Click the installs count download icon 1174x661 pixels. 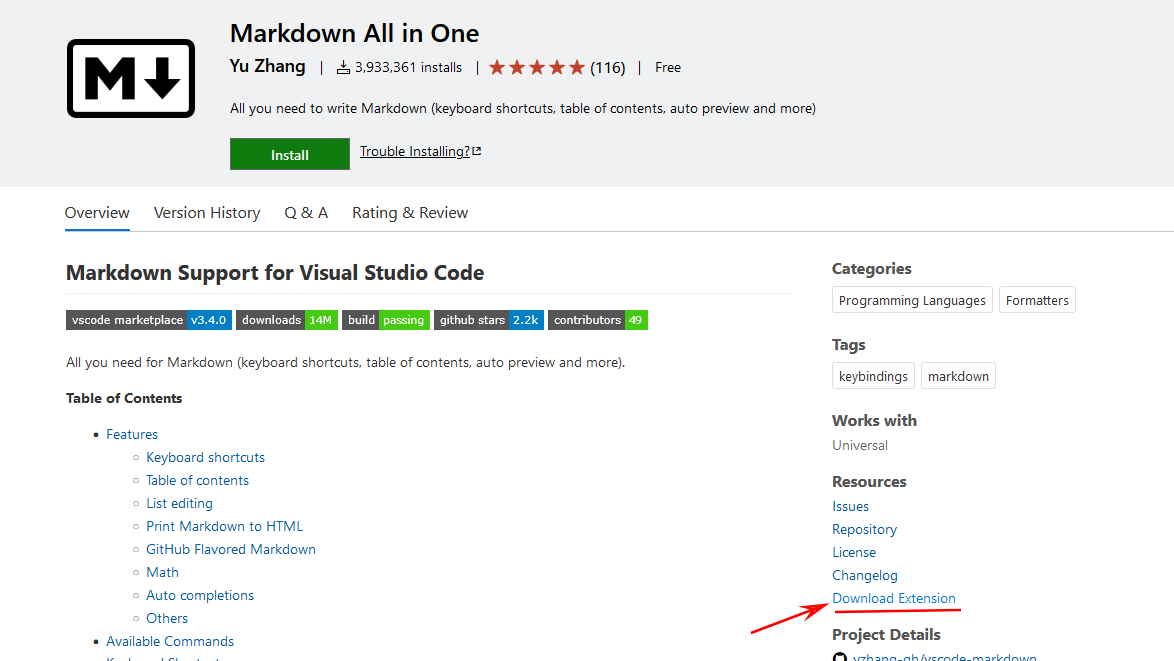(343, 67)
